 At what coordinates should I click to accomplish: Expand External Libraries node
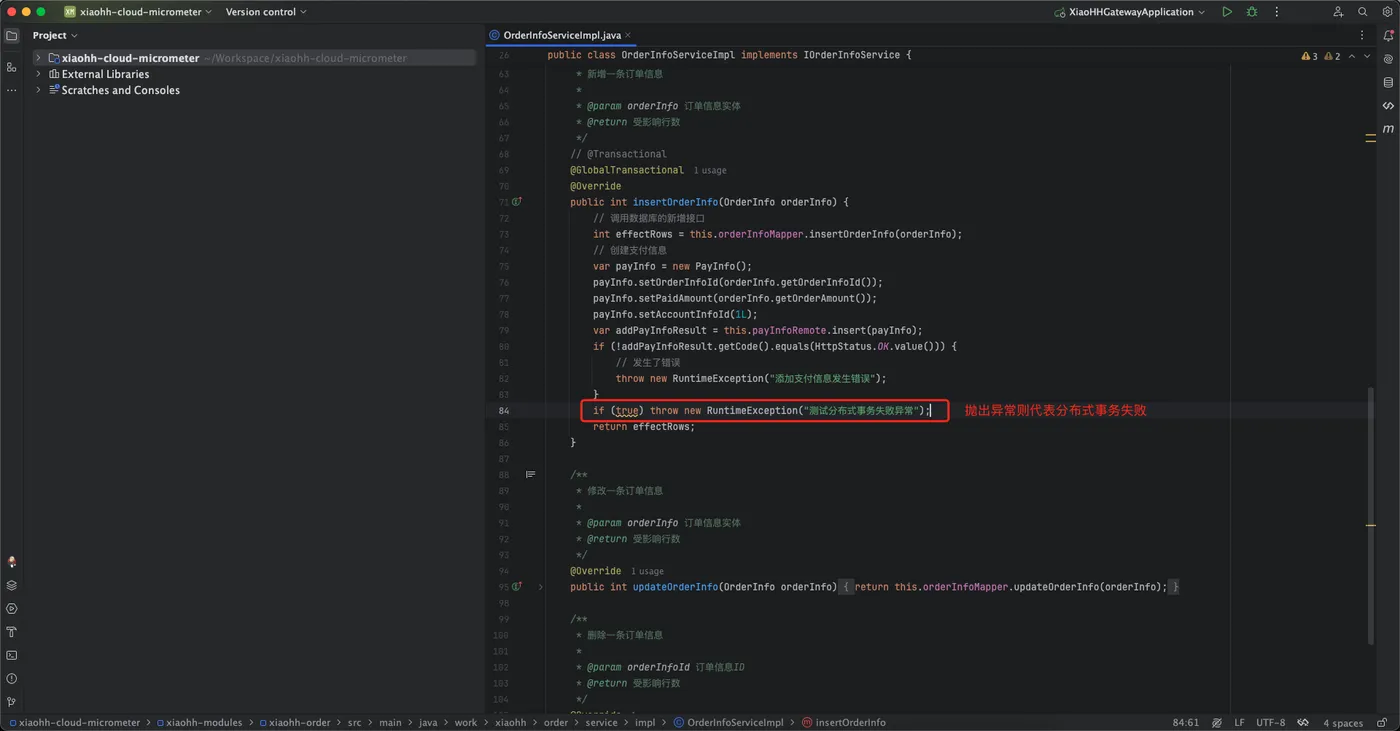(38, 74)
